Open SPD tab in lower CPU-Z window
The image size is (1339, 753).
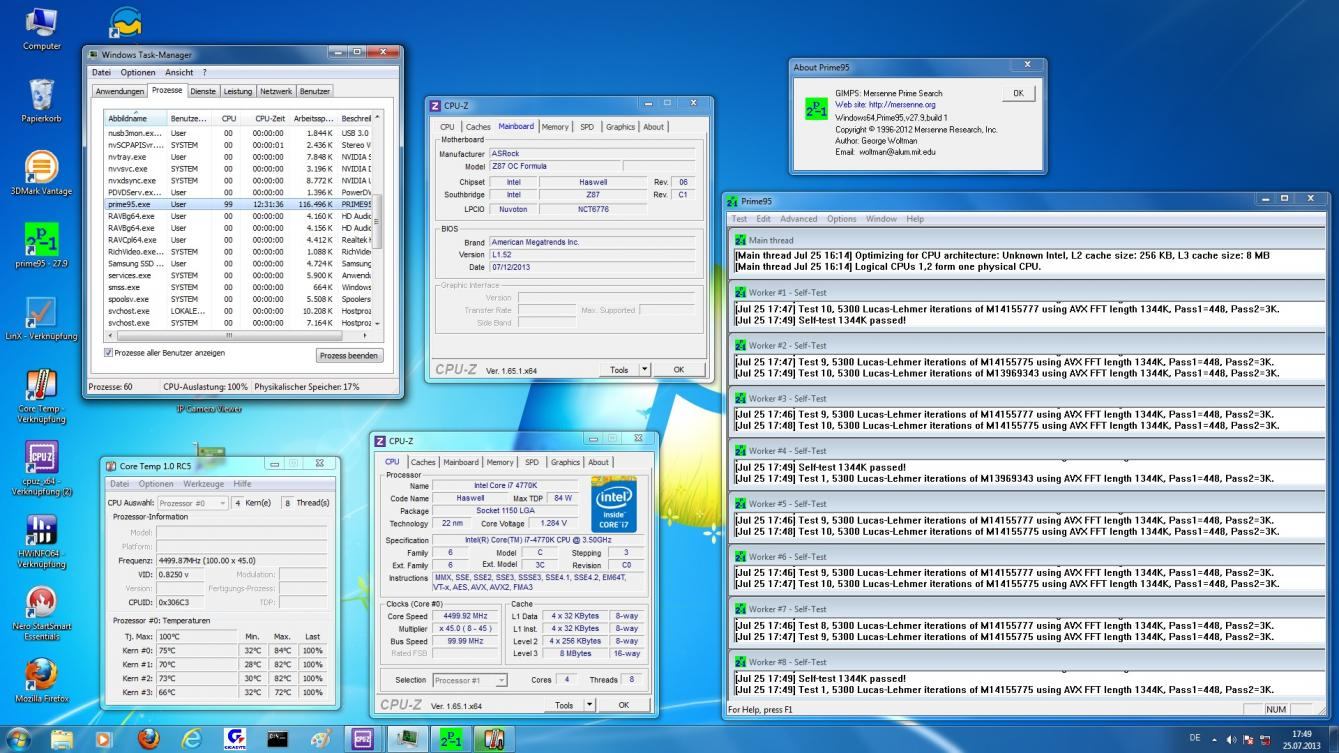(x=531, y=462)
